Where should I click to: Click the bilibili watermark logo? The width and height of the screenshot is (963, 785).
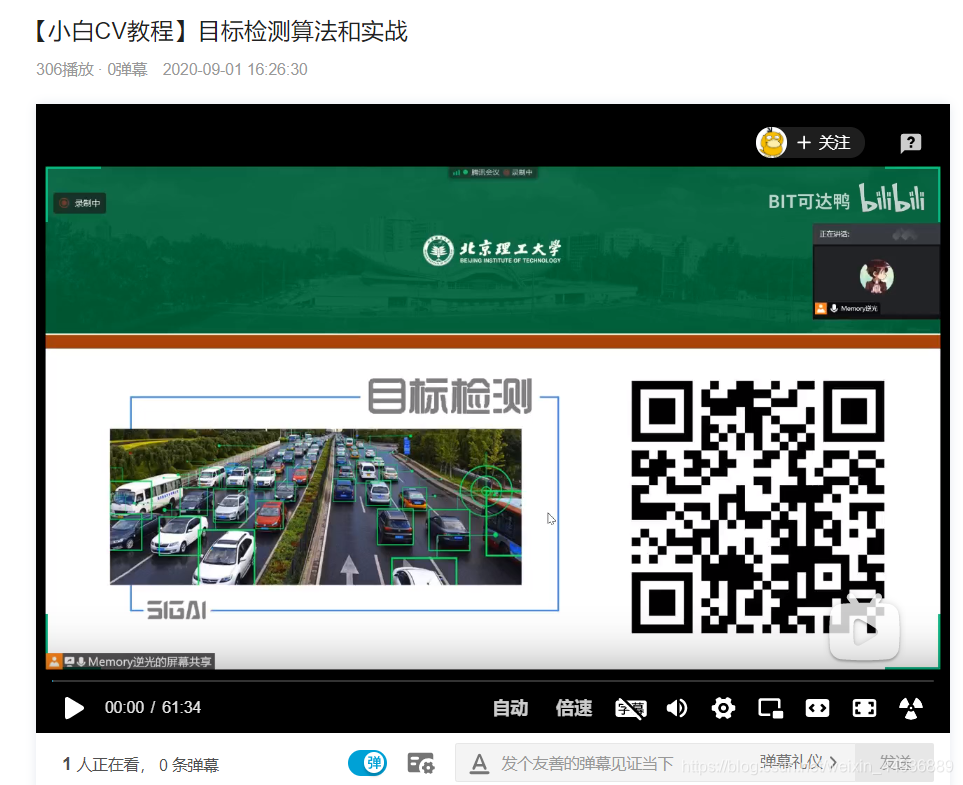(891, 198)
